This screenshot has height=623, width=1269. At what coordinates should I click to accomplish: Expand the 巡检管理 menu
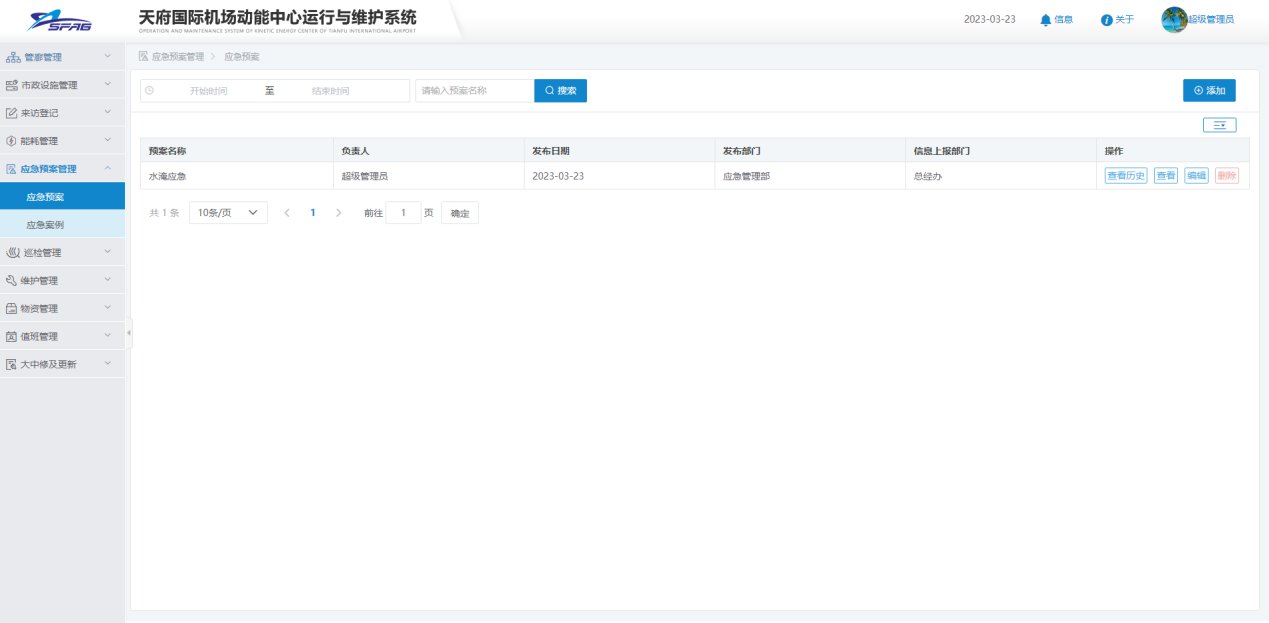[62, 253]
